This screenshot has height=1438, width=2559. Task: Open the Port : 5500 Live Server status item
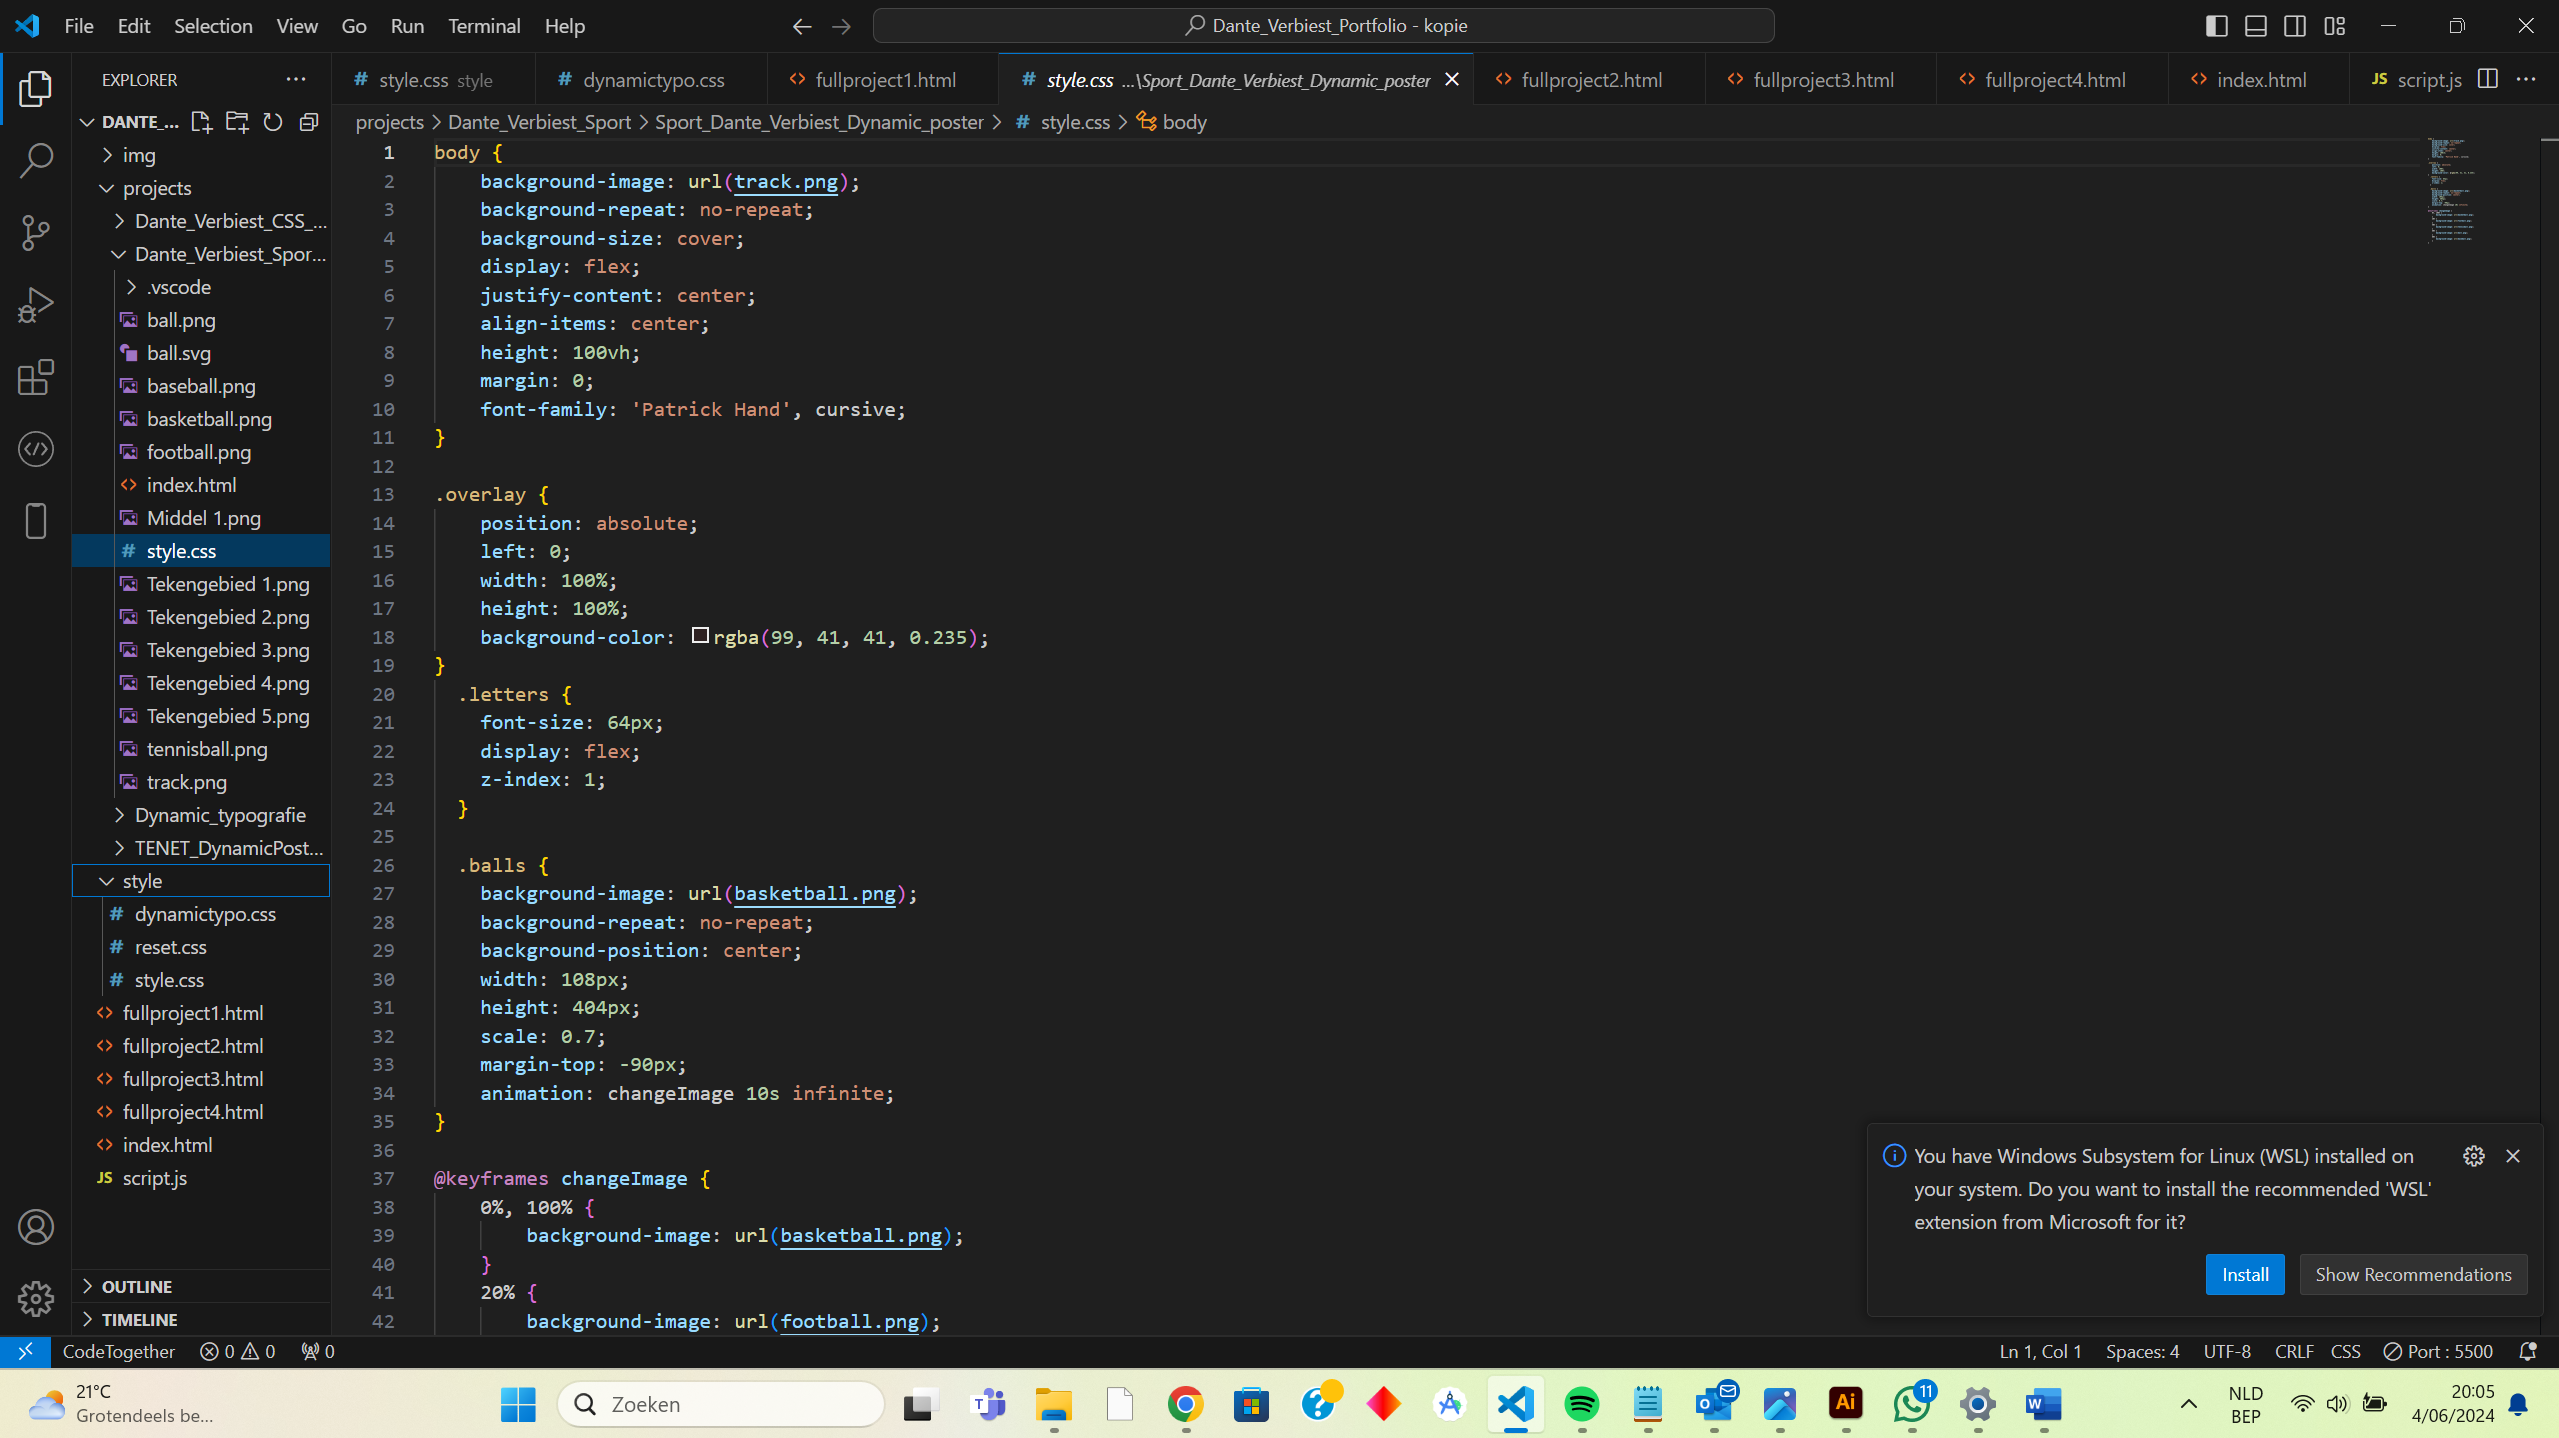pyautogui.click(x=2438, y=1351)
